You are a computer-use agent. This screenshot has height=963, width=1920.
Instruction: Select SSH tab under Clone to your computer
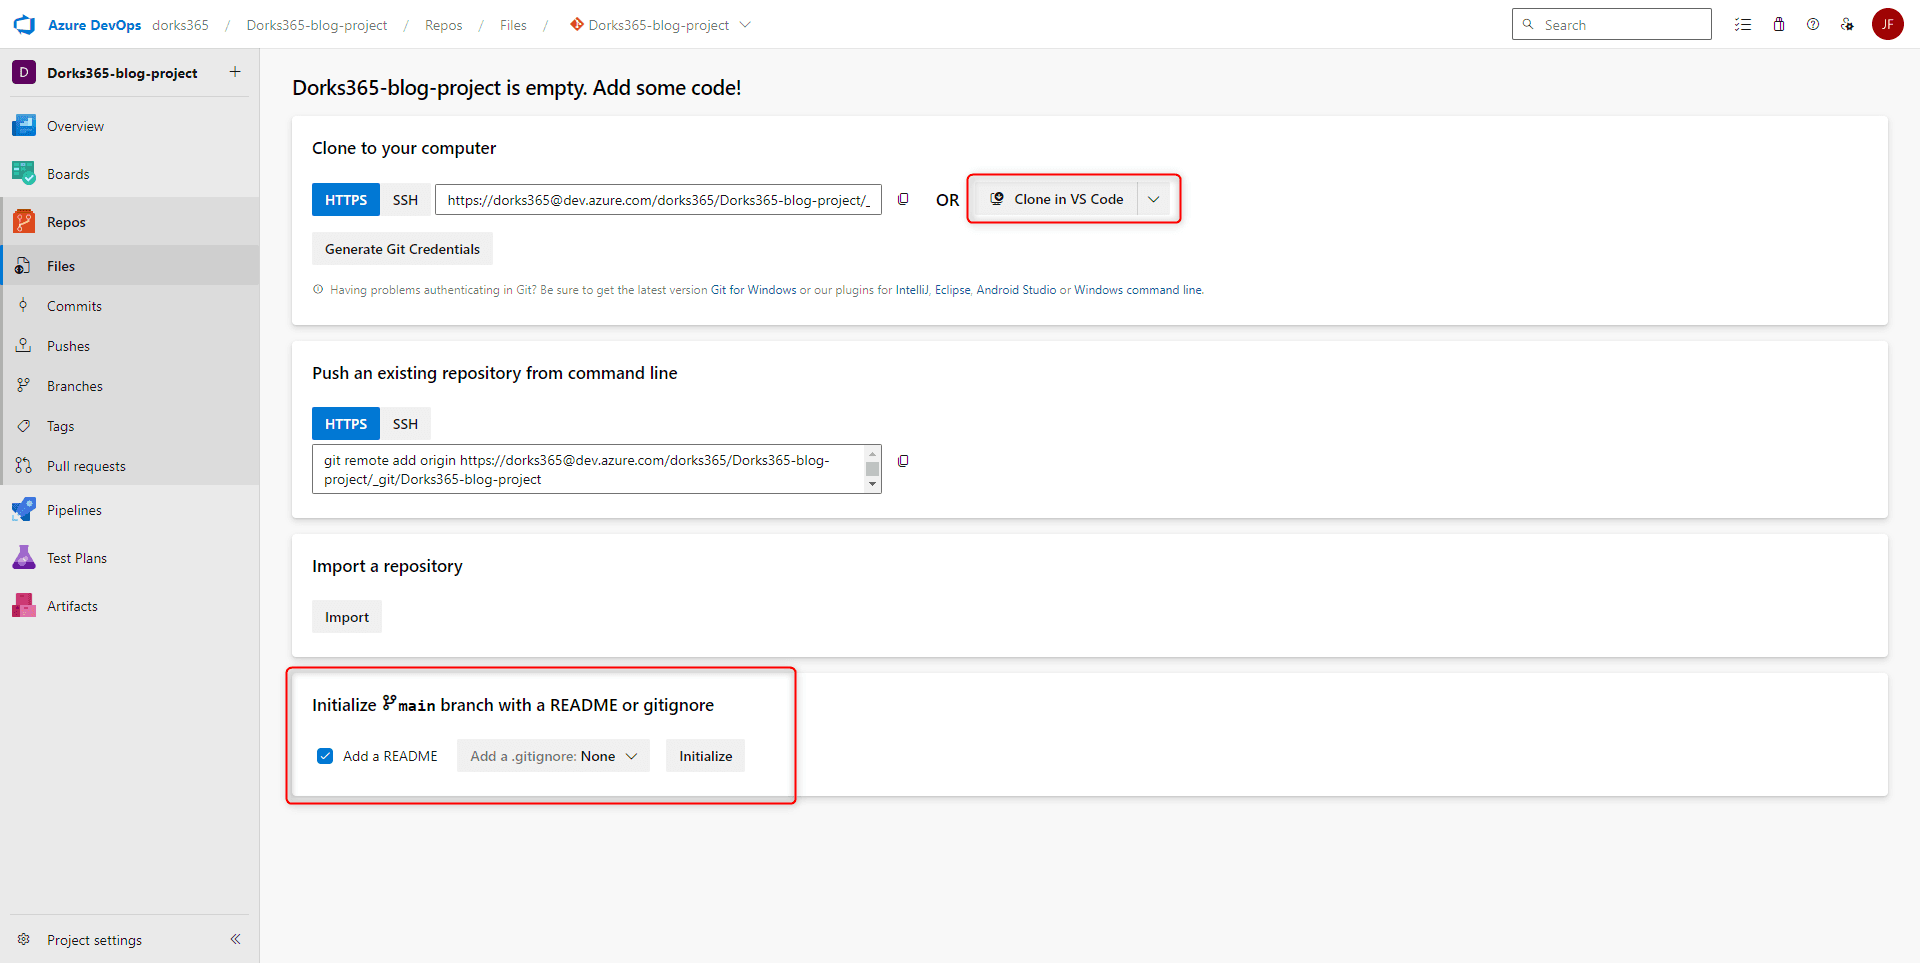[405, 200]
